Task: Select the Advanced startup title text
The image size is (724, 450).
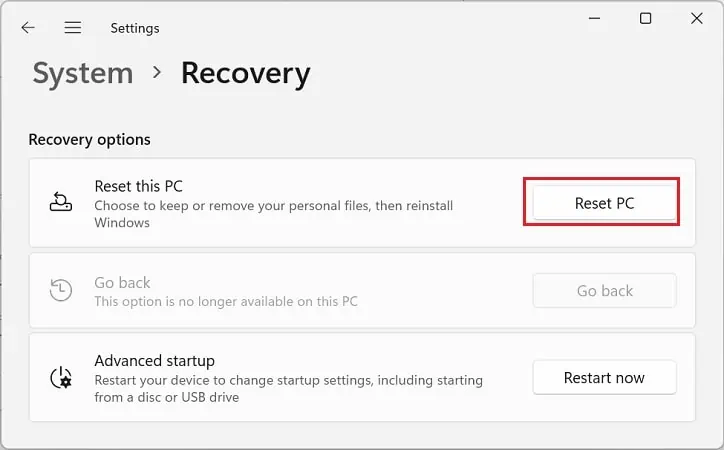Action: (154, 360)
